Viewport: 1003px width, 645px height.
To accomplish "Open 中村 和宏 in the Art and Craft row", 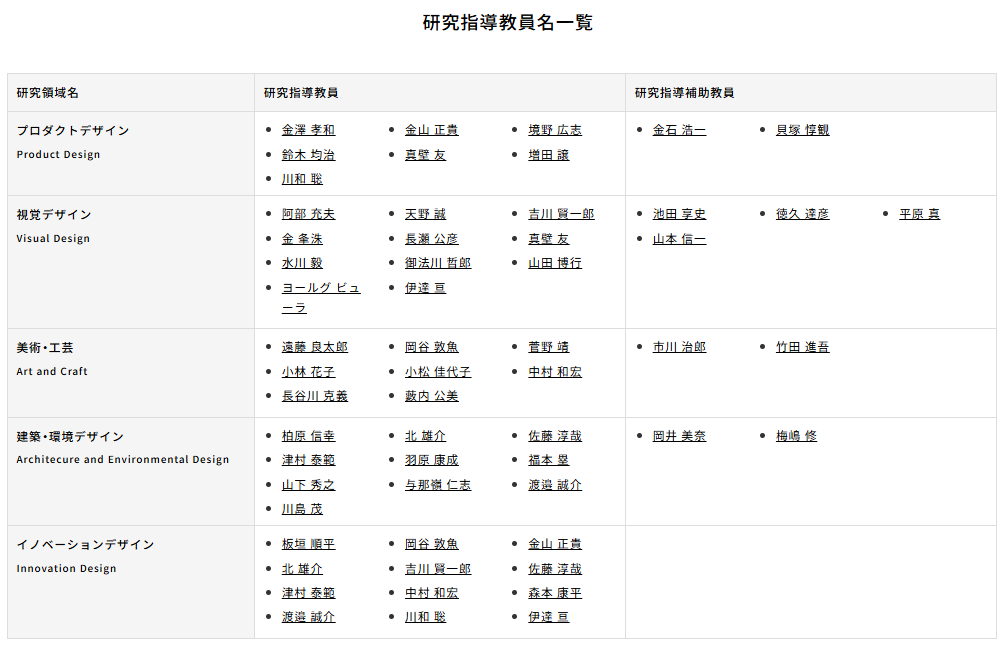I will (x=555, y=372).
